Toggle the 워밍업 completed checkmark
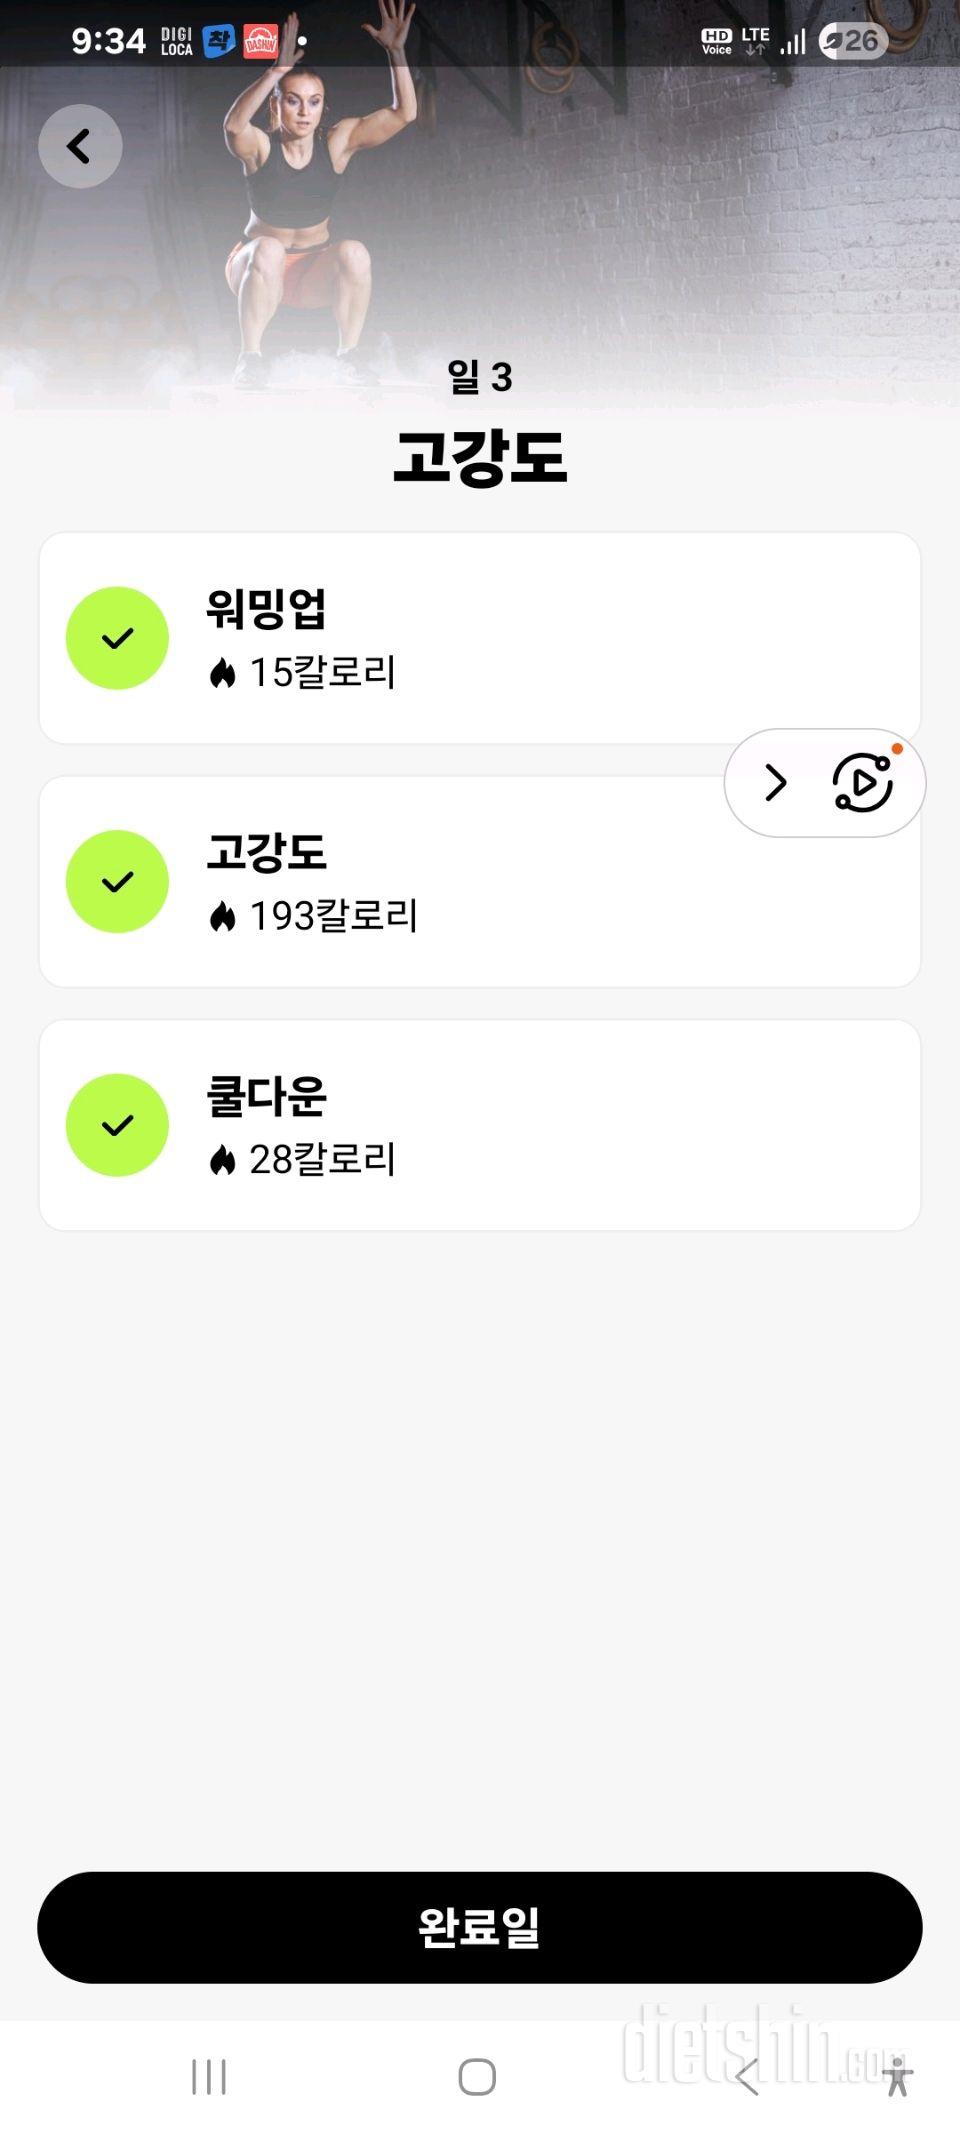960x2133 pixels. pyautogui.click(x=117, y=638)
